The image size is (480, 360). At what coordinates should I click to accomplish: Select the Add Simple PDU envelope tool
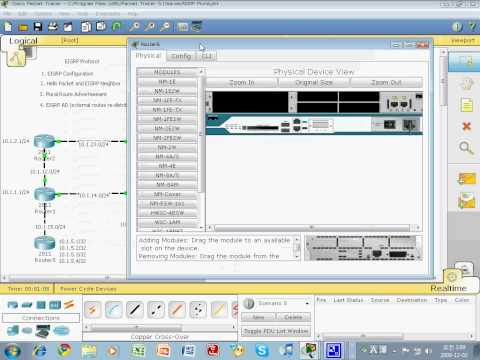click(467, 179)
